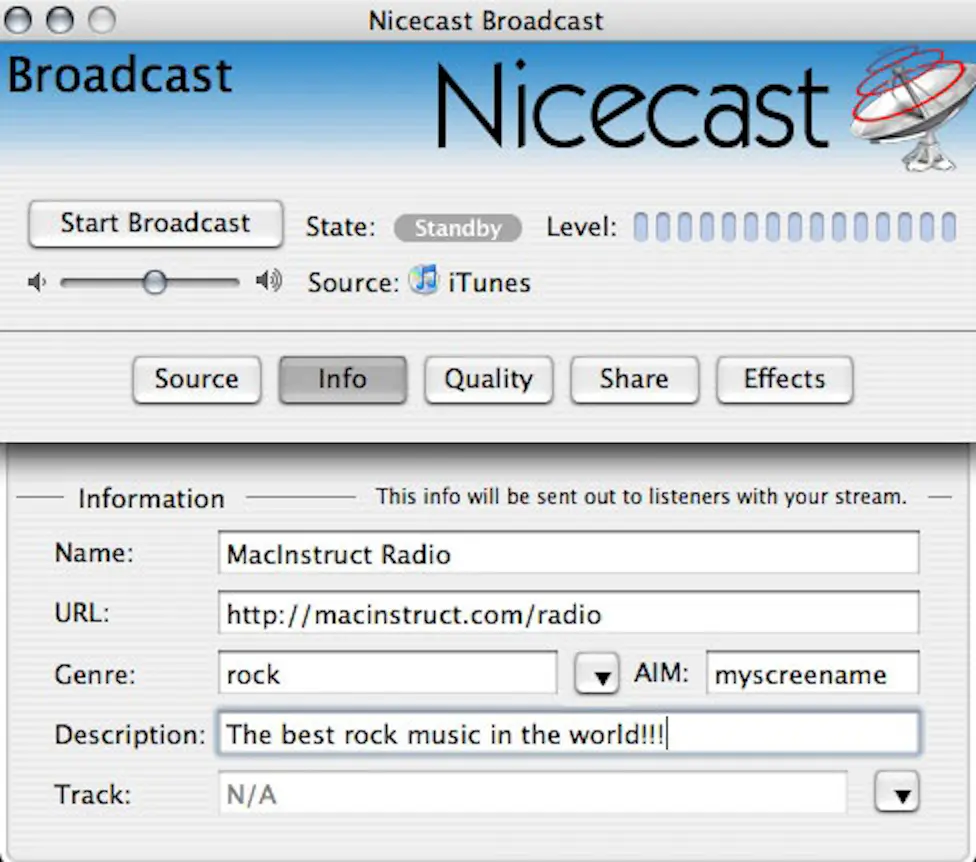Open the Share tab
This screenshot has width=976, height=862.
pos(634,380)
